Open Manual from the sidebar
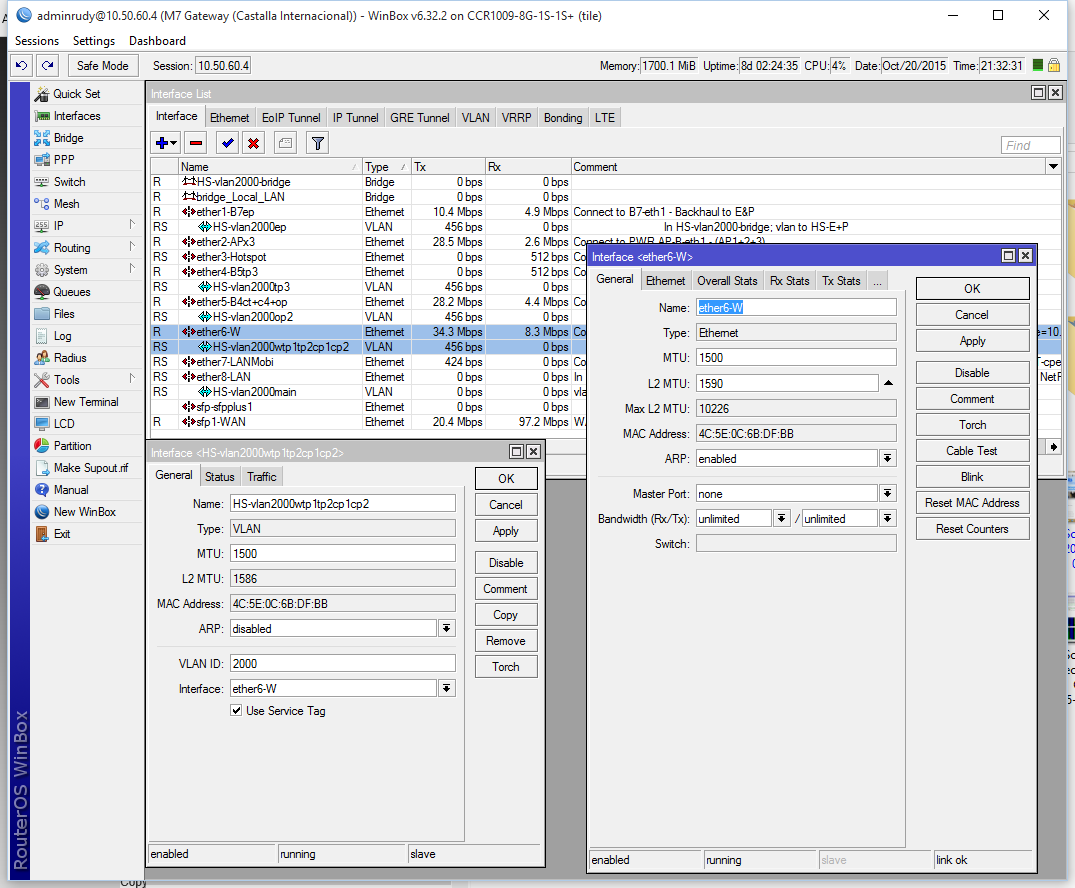Screen dimensions: 1075x888 (71, 490)
